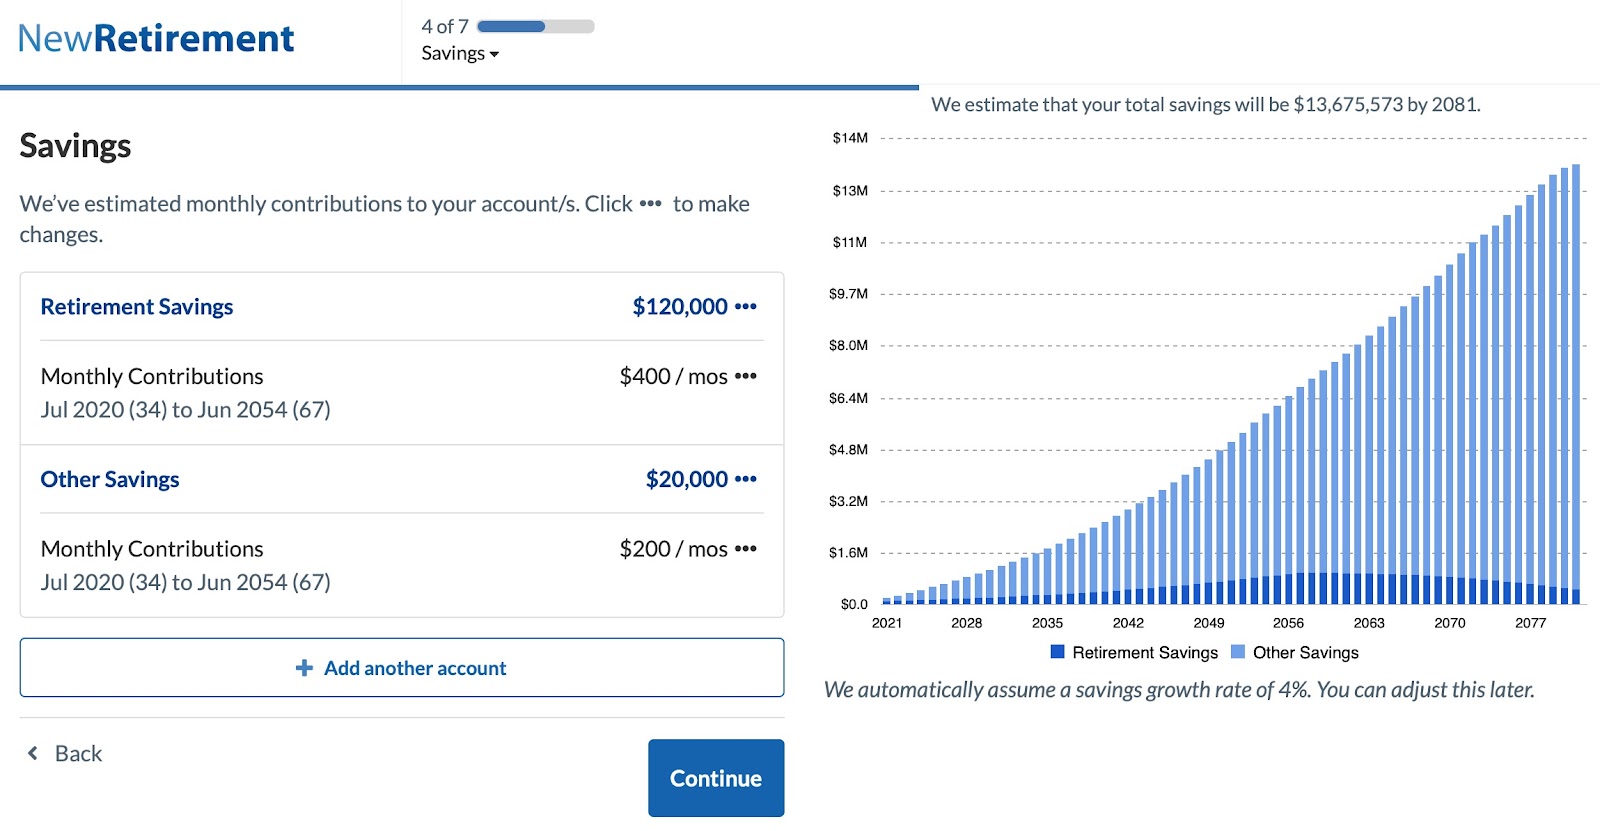
Task: Click Add another account button
Action: tap(402, 668)
